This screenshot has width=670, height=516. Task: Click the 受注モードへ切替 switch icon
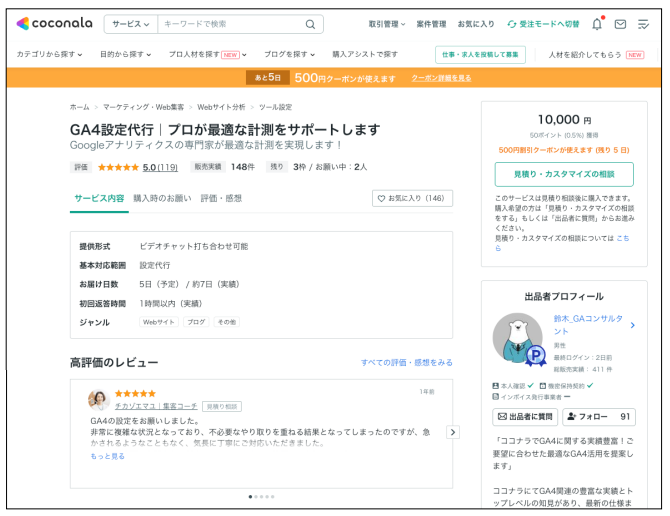pos(511,24)
